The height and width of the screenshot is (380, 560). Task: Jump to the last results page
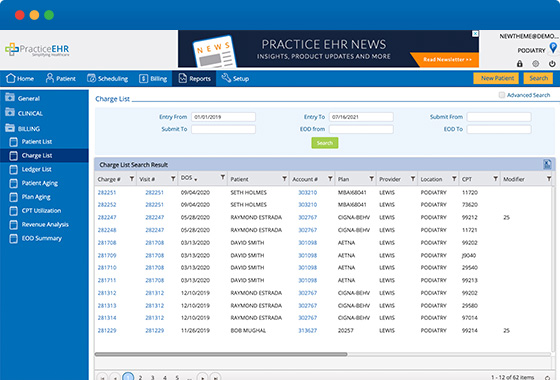(215, 377)
